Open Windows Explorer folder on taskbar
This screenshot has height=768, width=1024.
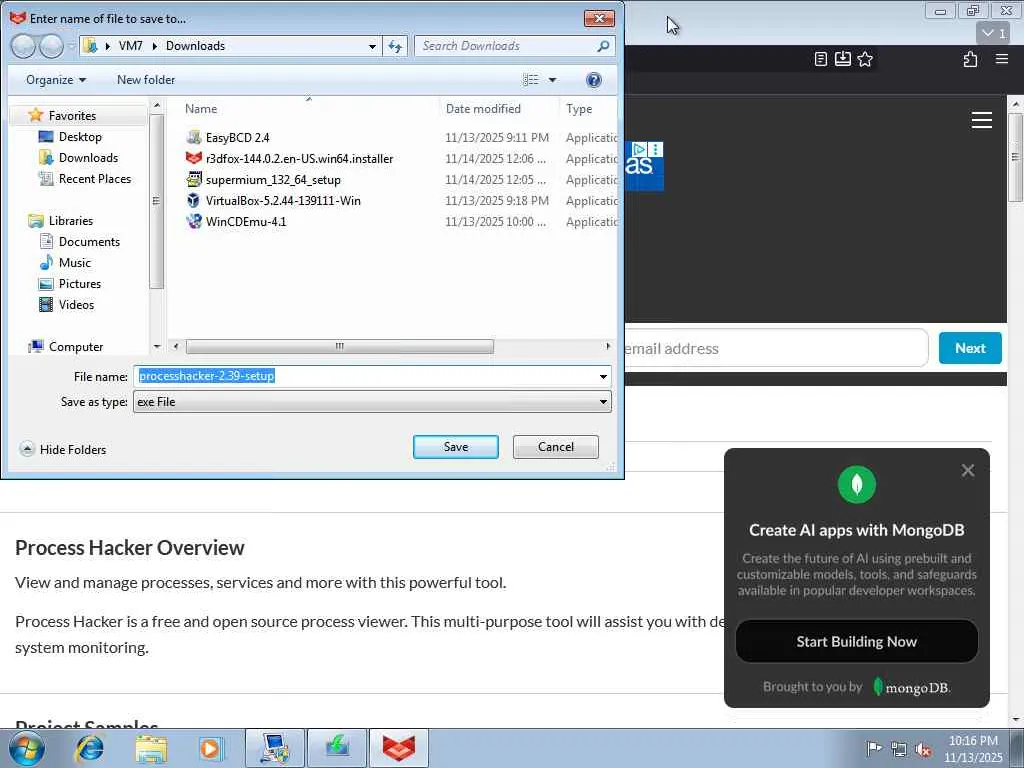point(152,748)
